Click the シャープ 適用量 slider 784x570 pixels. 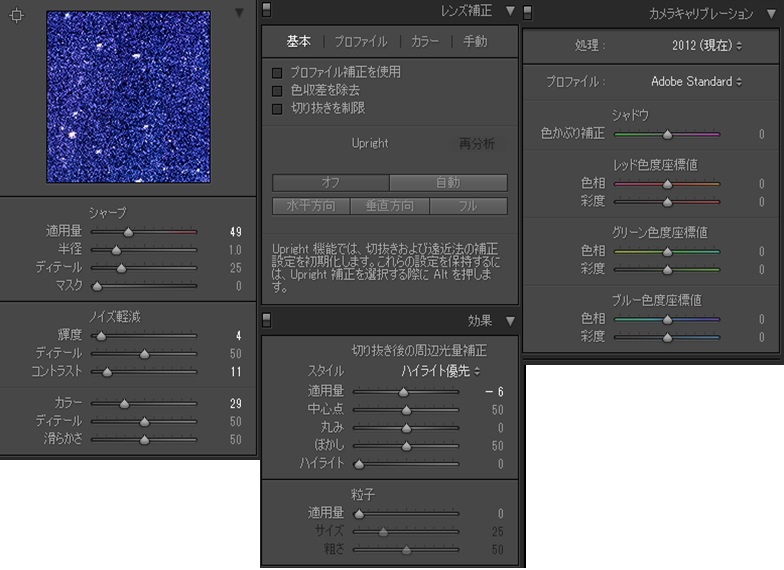click(x=144, y=232)
